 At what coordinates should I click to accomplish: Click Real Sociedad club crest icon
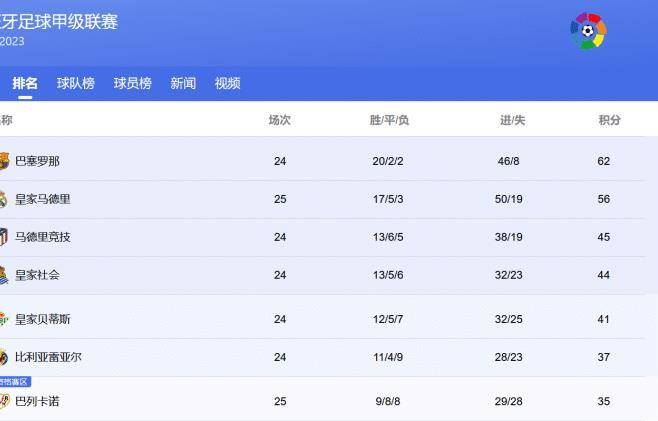(4, 275)
